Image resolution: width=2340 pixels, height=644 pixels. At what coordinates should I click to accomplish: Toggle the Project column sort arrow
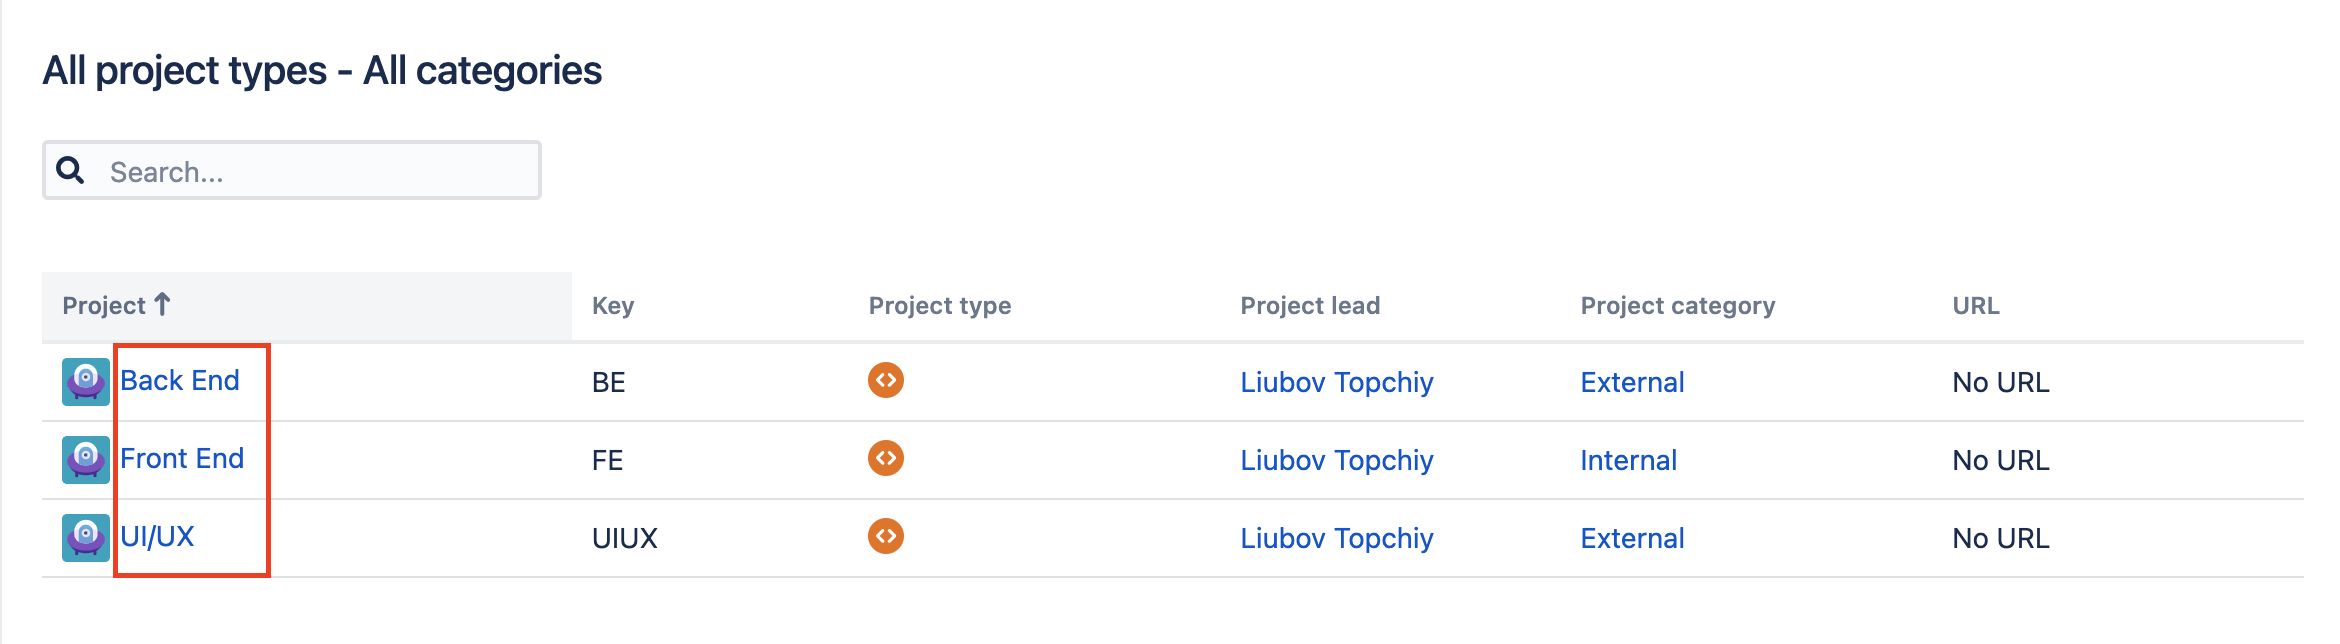tap(162, 304)
